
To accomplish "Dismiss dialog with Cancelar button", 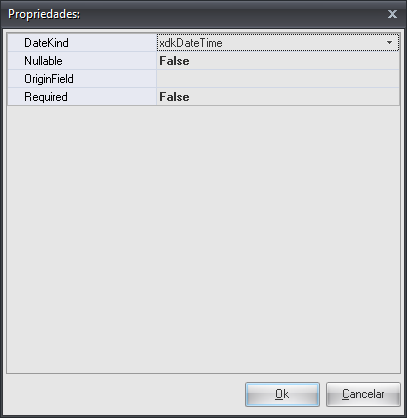I will point(363,394).
